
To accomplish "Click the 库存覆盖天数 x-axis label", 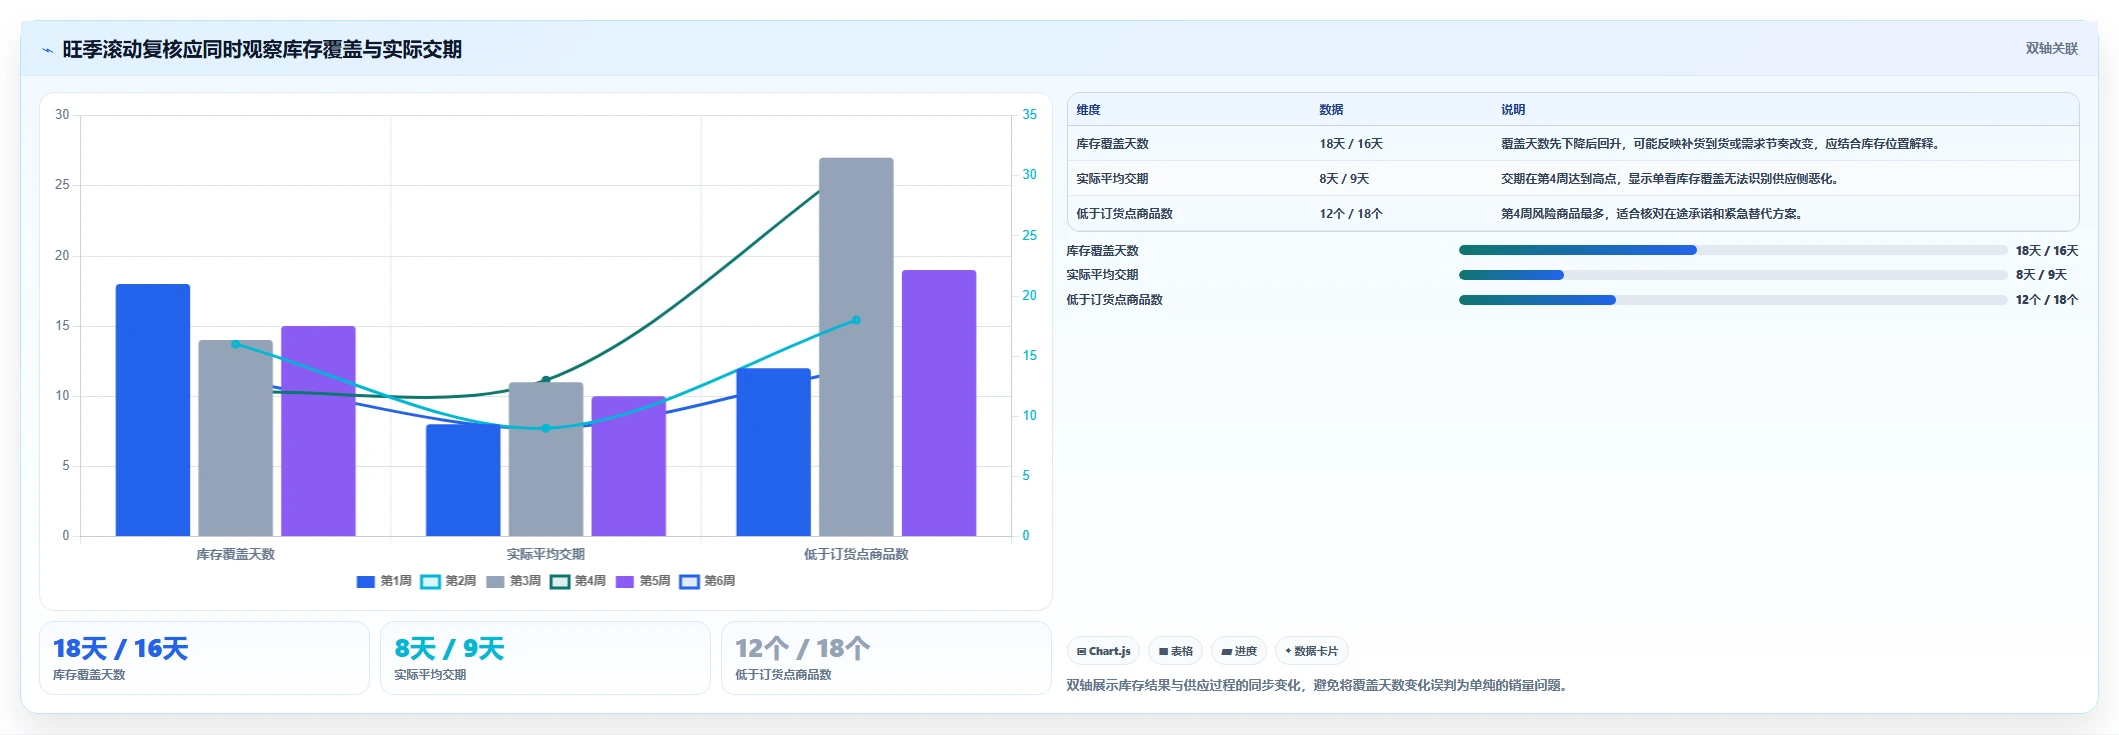I will click(x=235, y=554).
